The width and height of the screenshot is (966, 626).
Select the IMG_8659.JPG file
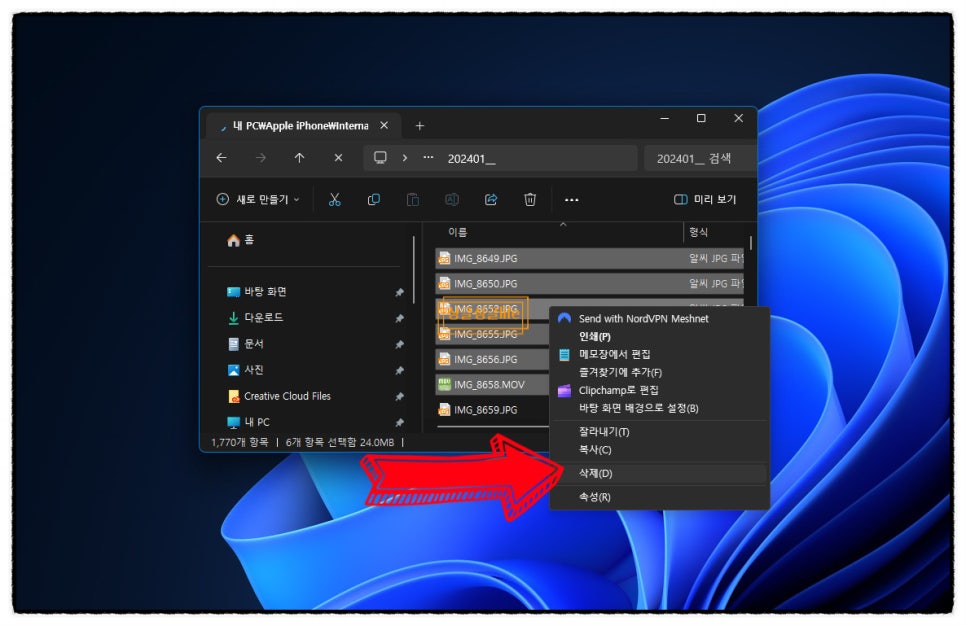click(485, 410)
